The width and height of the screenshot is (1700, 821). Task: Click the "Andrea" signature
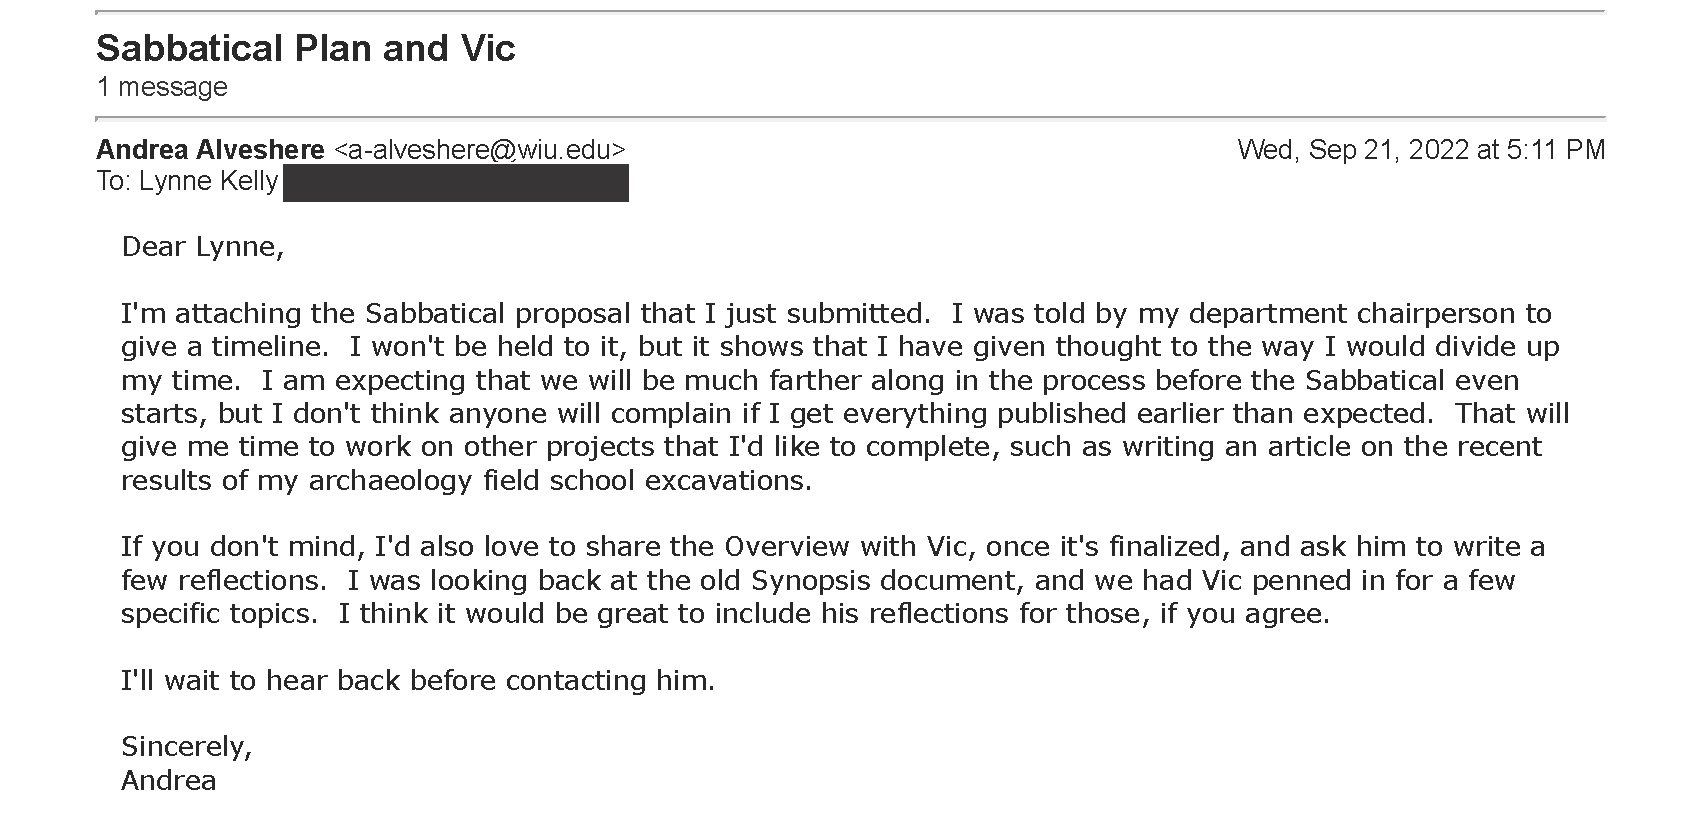point(169,781)
